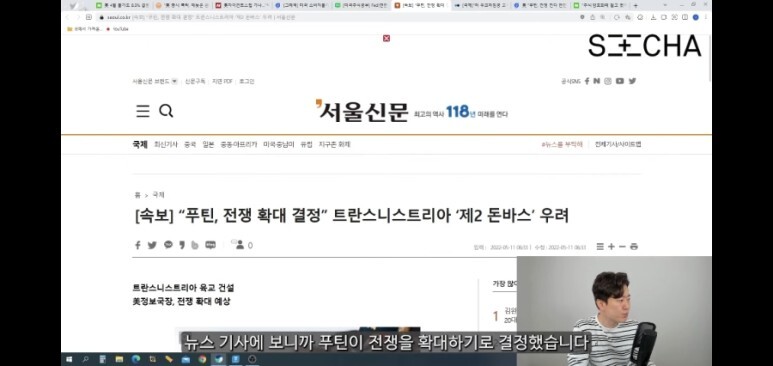
Task: Launch Microsoft Edge from taskbar
Action: (x=136, y=359)
